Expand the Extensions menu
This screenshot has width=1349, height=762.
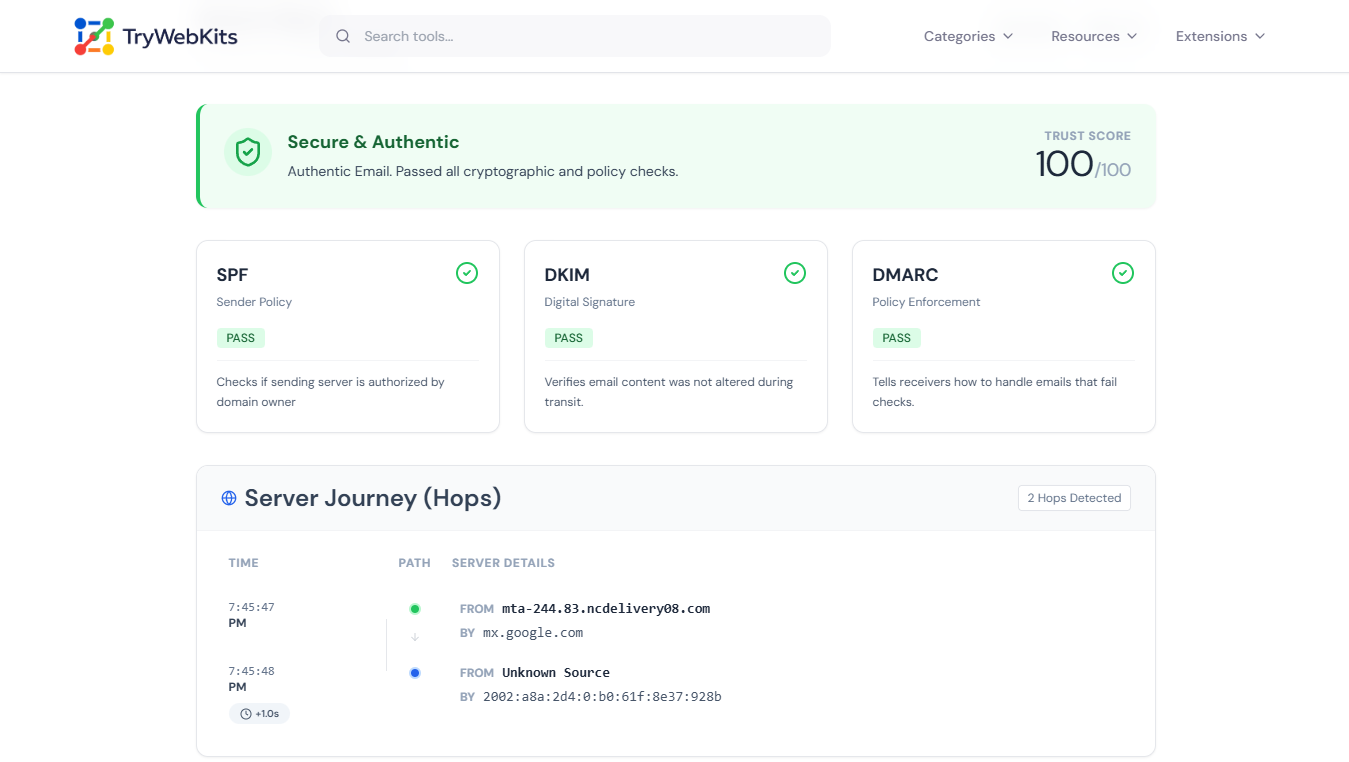[1219, 36]
